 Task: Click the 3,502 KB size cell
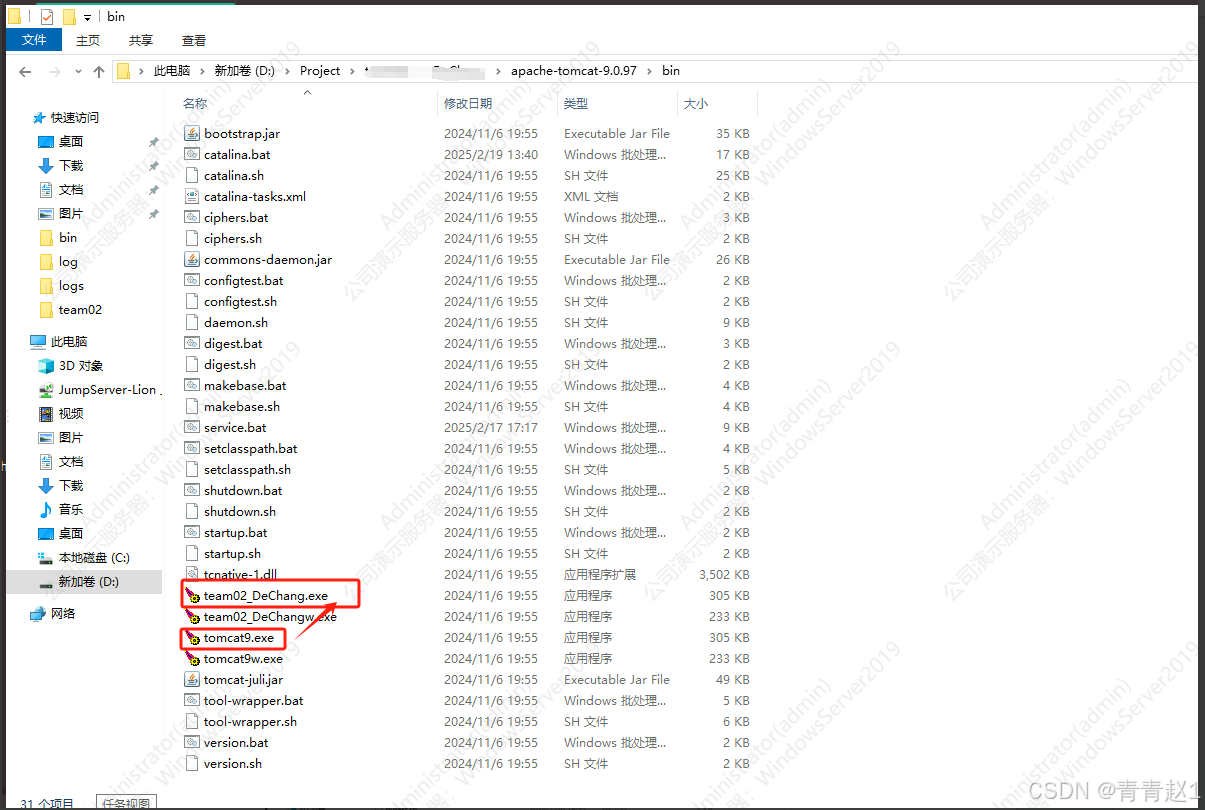pyautogui.click(x=724, y=574)
